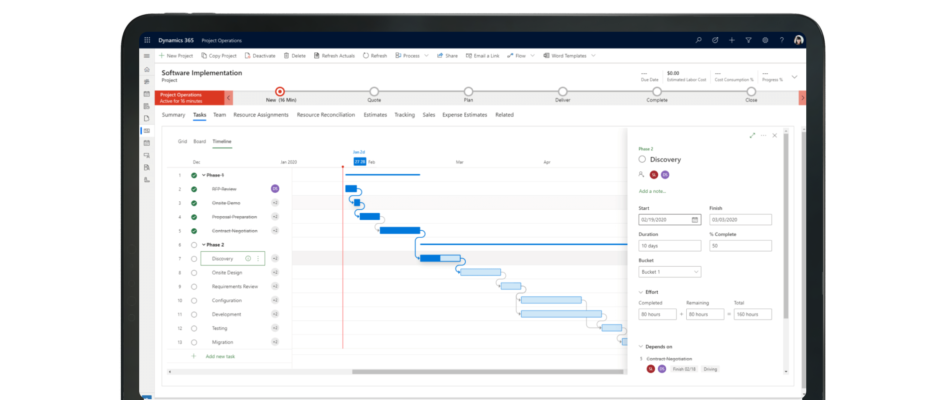Click the Refresh command
This screenshot has width=940, height=400.
[x=375, y=56]
